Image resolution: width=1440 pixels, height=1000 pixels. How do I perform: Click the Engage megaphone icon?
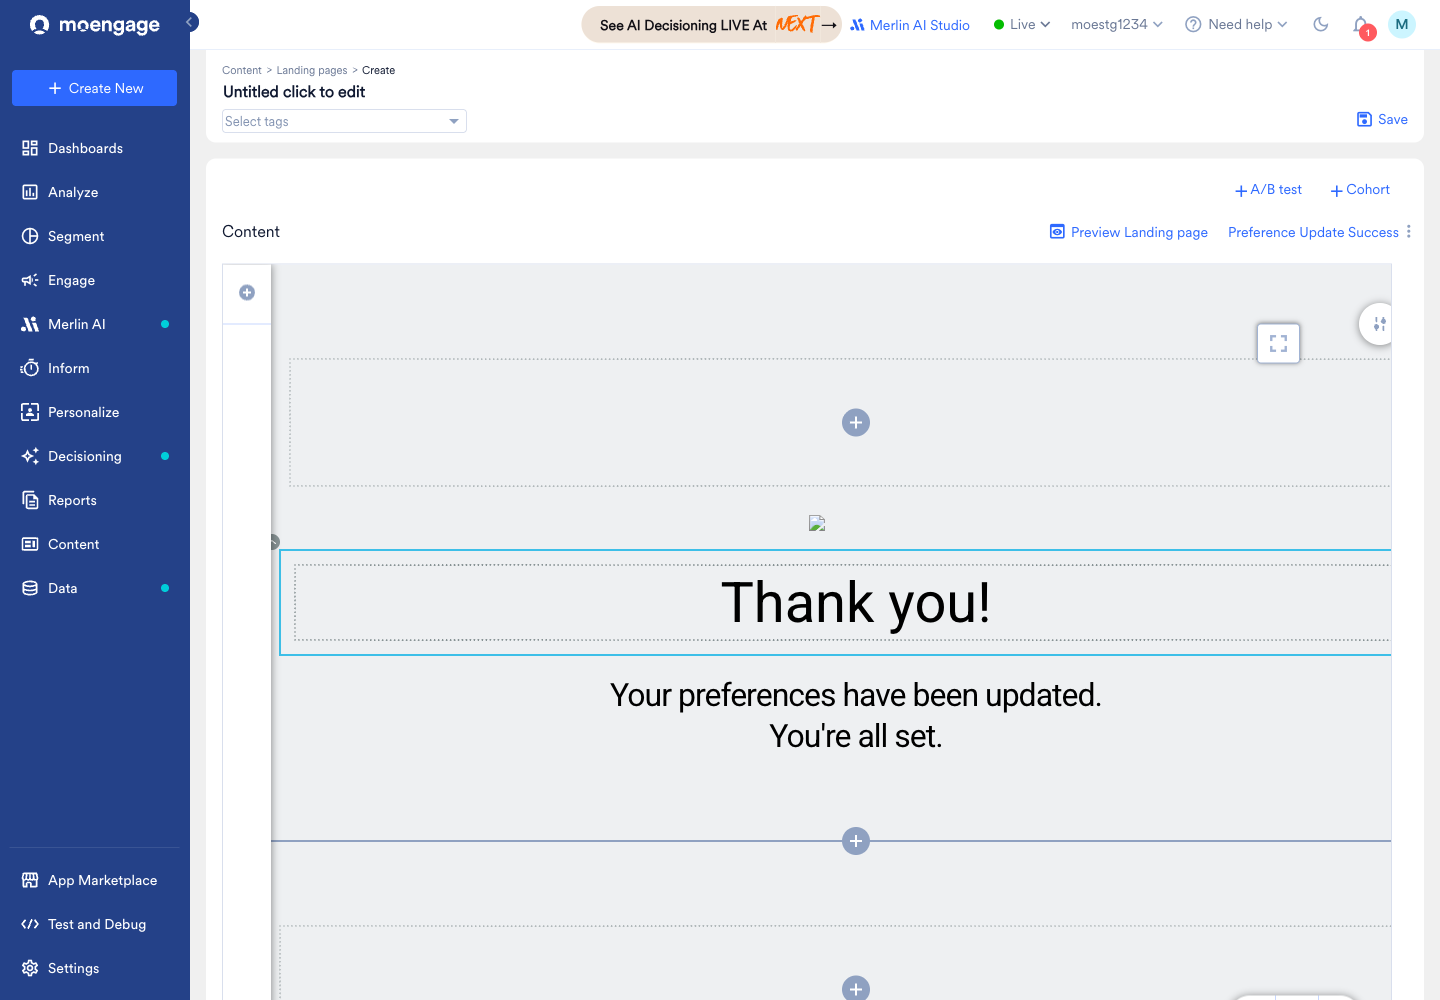[x=30, y=280]
